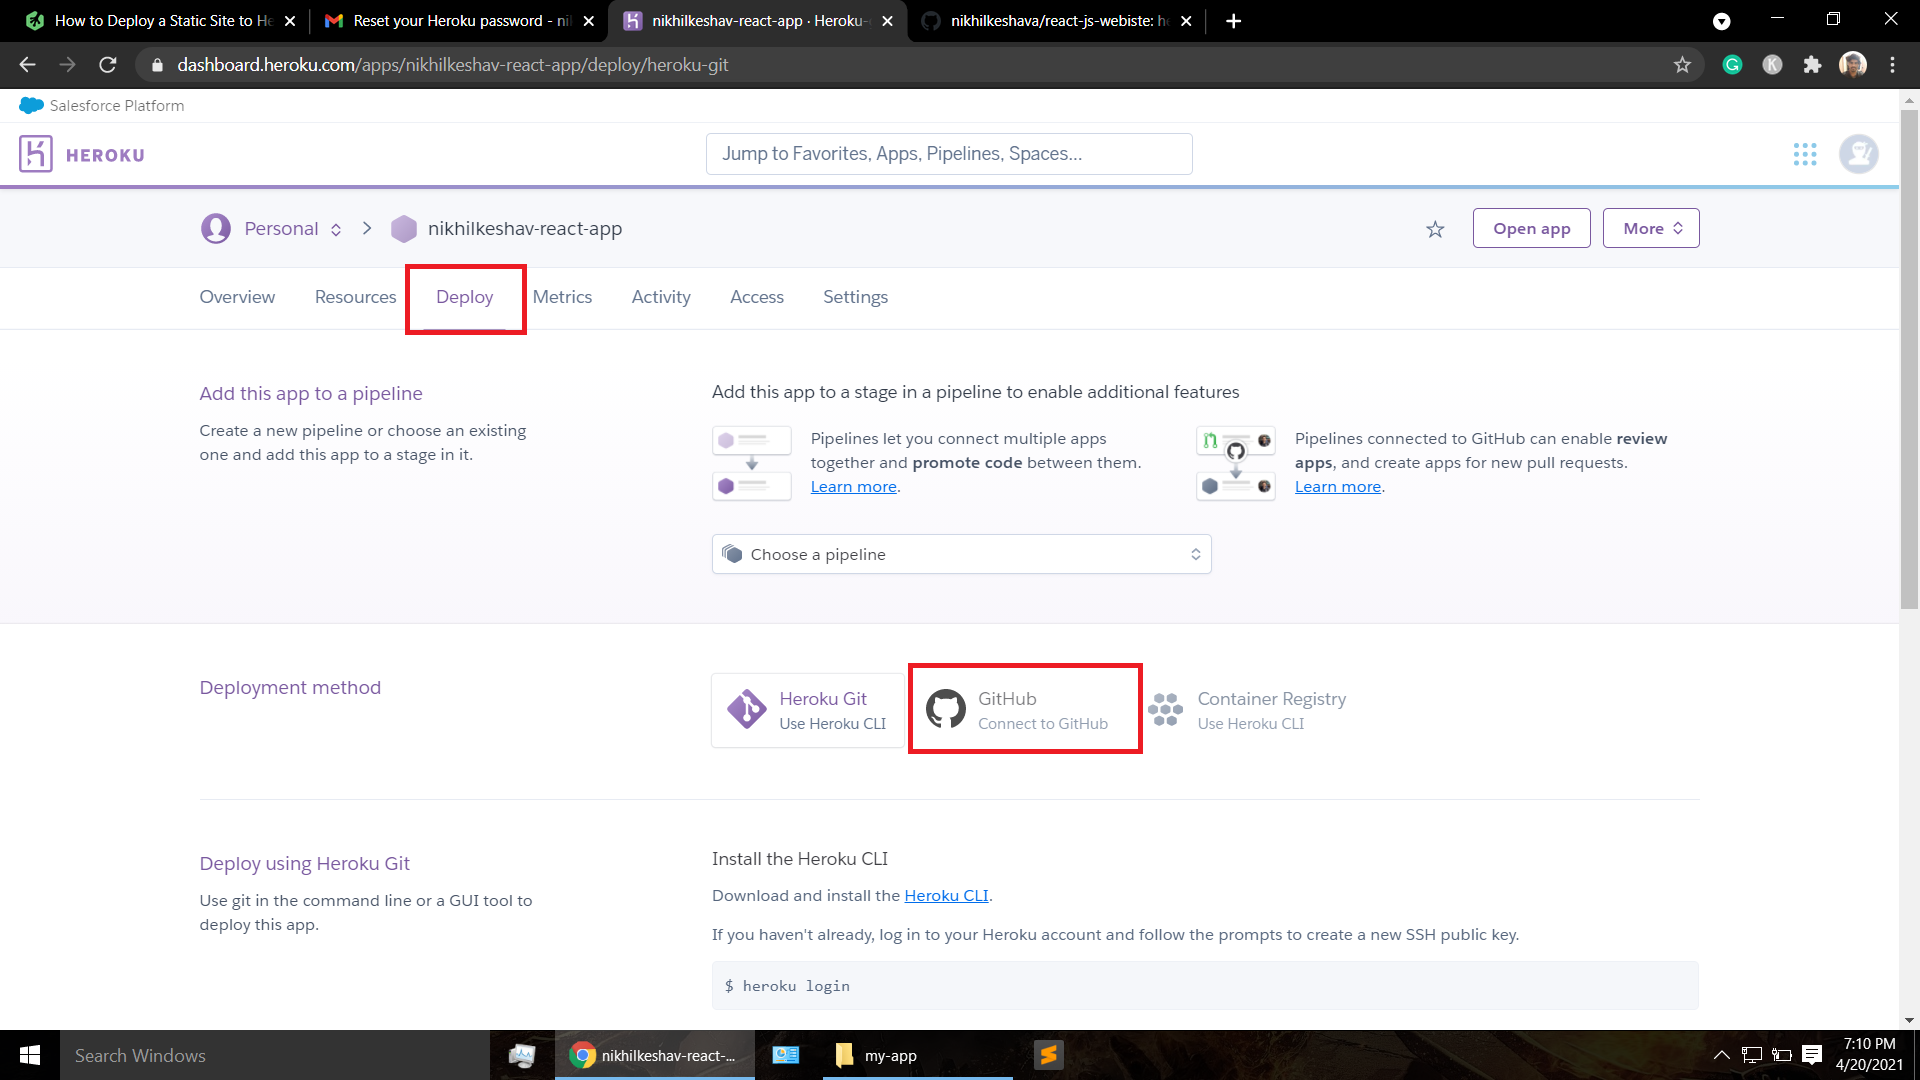Viewport: 1920px width, 1080px height.
Task: Click the Container Registry icon
Action: pos(1166,709)
